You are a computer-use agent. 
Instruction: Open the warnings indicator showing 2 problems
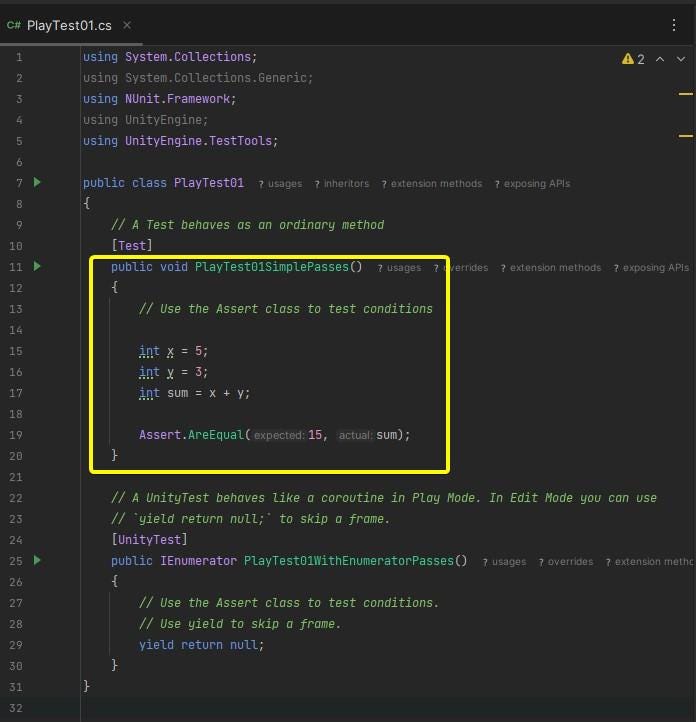point(633,59)
